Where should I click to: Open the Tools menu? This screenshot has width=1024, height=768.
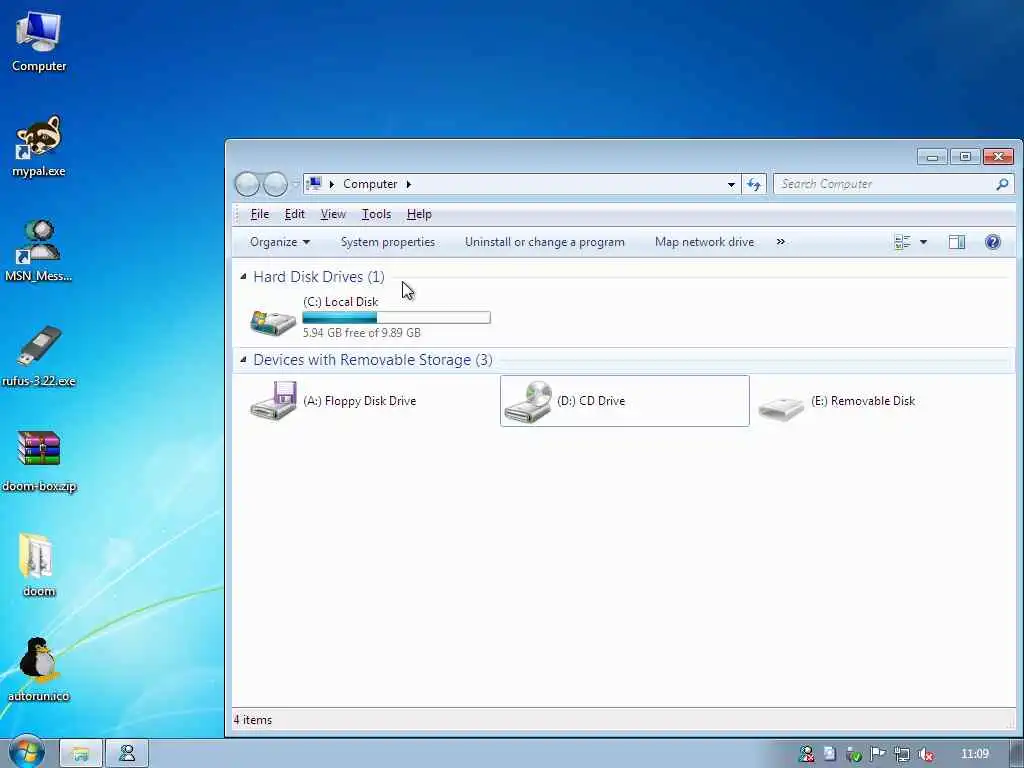tap(376, 214)
